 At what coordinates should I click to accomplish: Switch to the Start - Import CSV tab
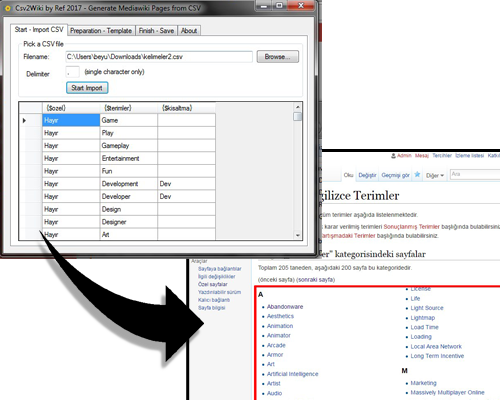point(39,30)
